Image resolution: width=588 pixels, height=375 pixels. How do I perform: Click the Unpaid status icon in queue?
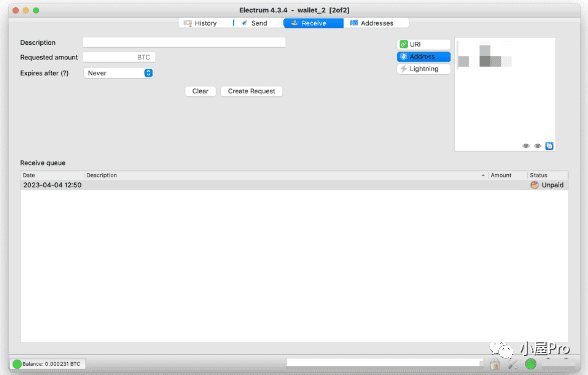tap(534, 185)
